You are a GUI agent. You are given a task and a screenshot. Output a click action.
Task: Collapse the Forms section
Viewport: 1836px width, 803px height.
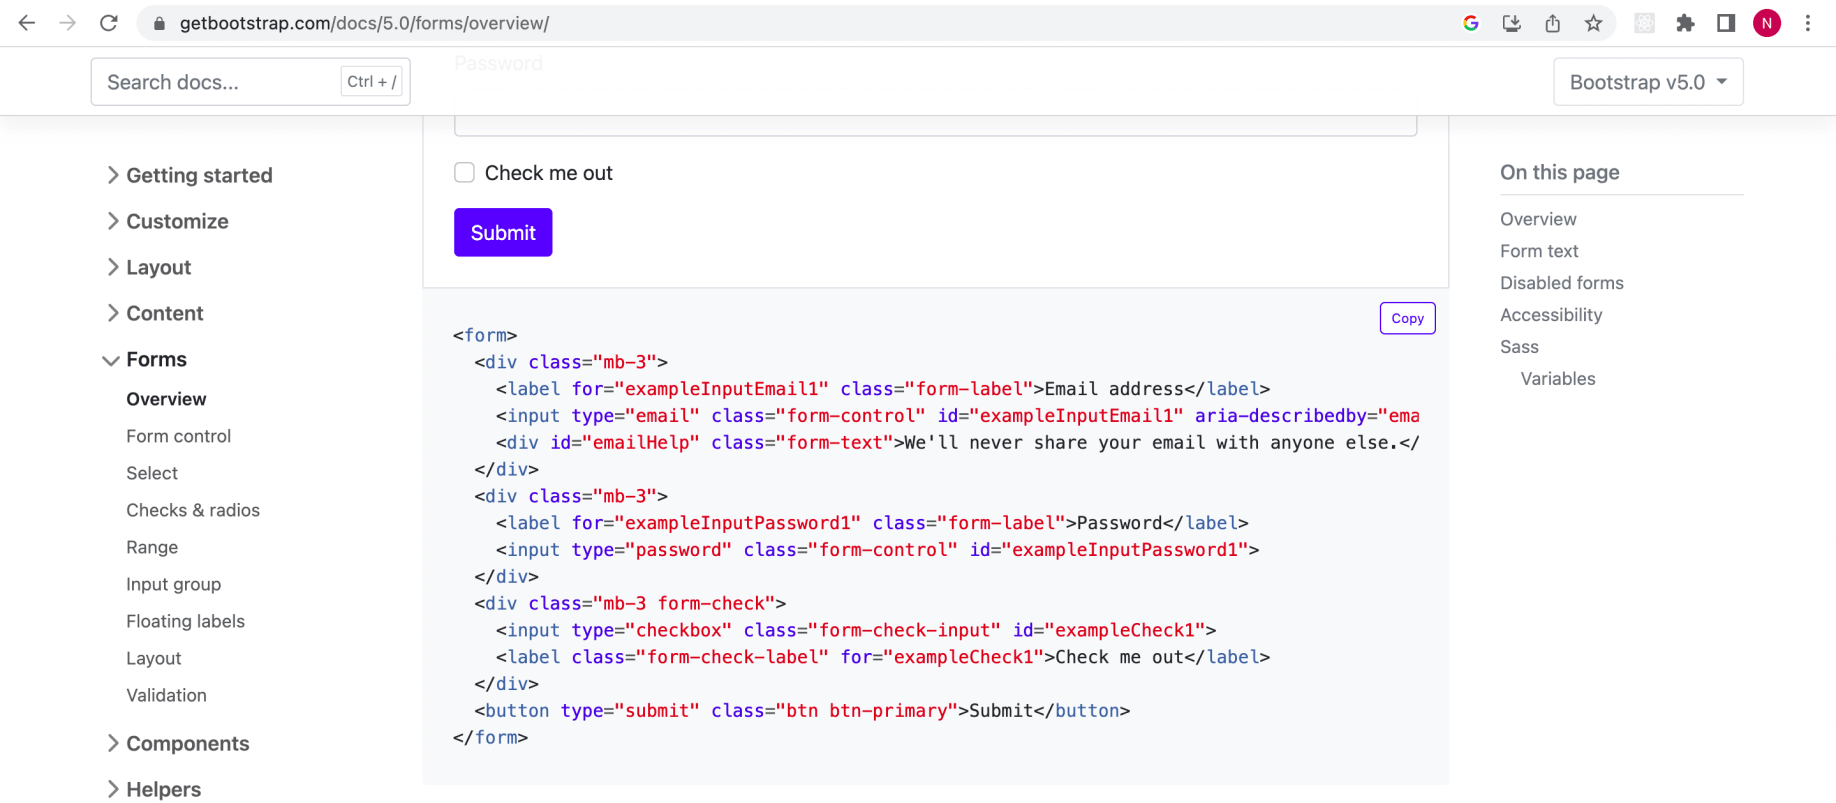tap(156, 360)
